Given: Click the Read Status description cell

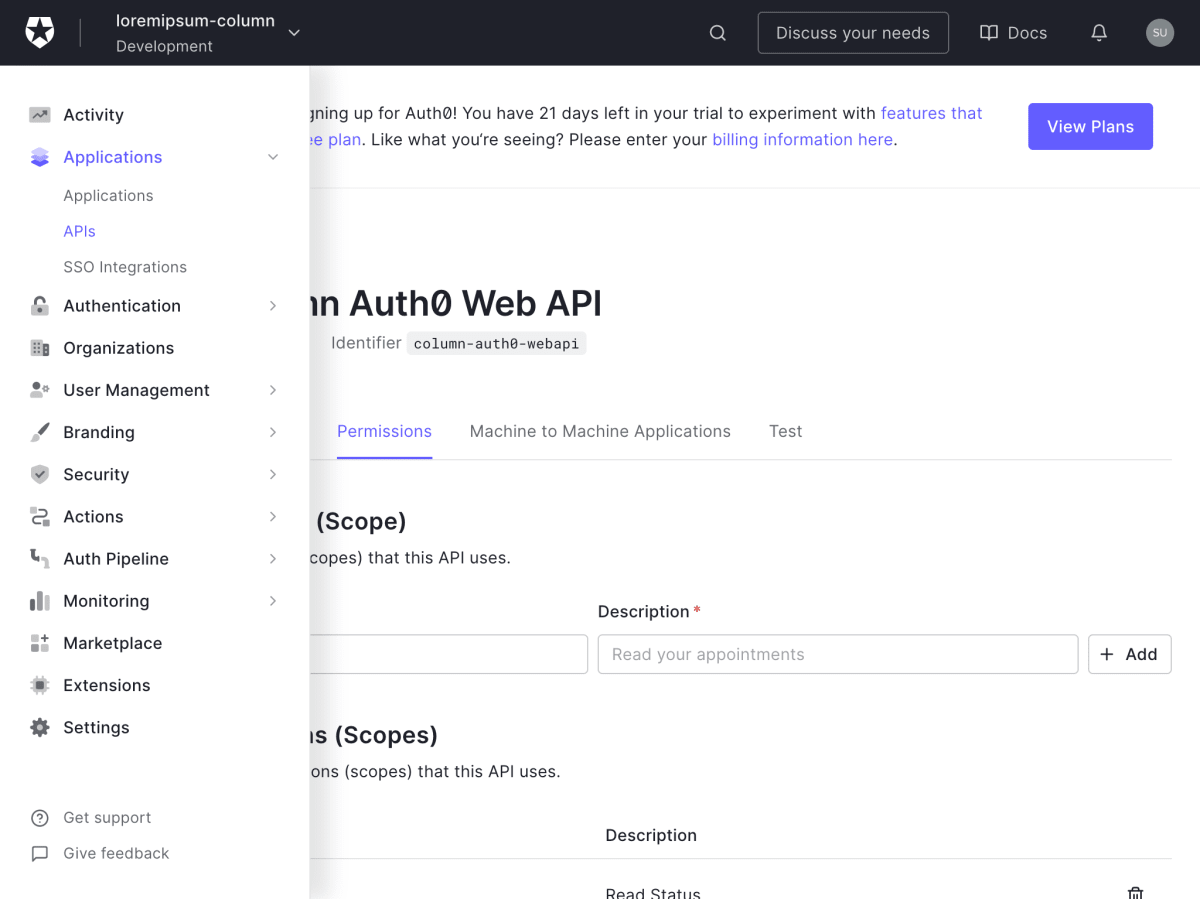Looking at the screenshot, I should click(x=653, y=892).
